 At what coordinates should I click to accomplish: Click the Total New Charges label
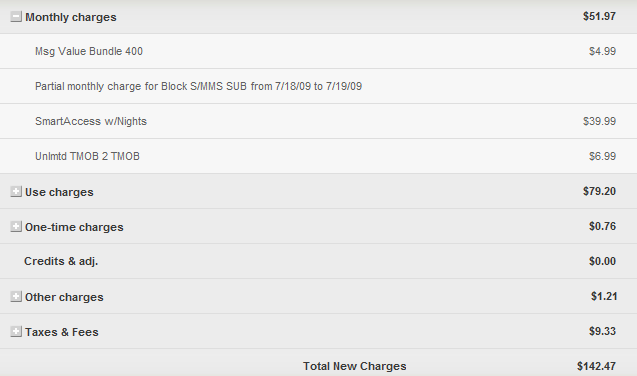point(355,366)
